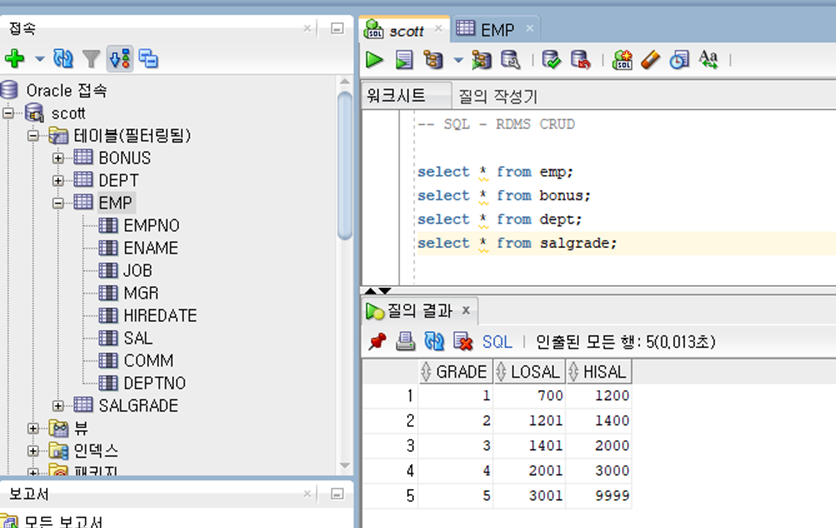Refresh the query results
The width and height of the screenshot is (836, 528).
point(434,341)
